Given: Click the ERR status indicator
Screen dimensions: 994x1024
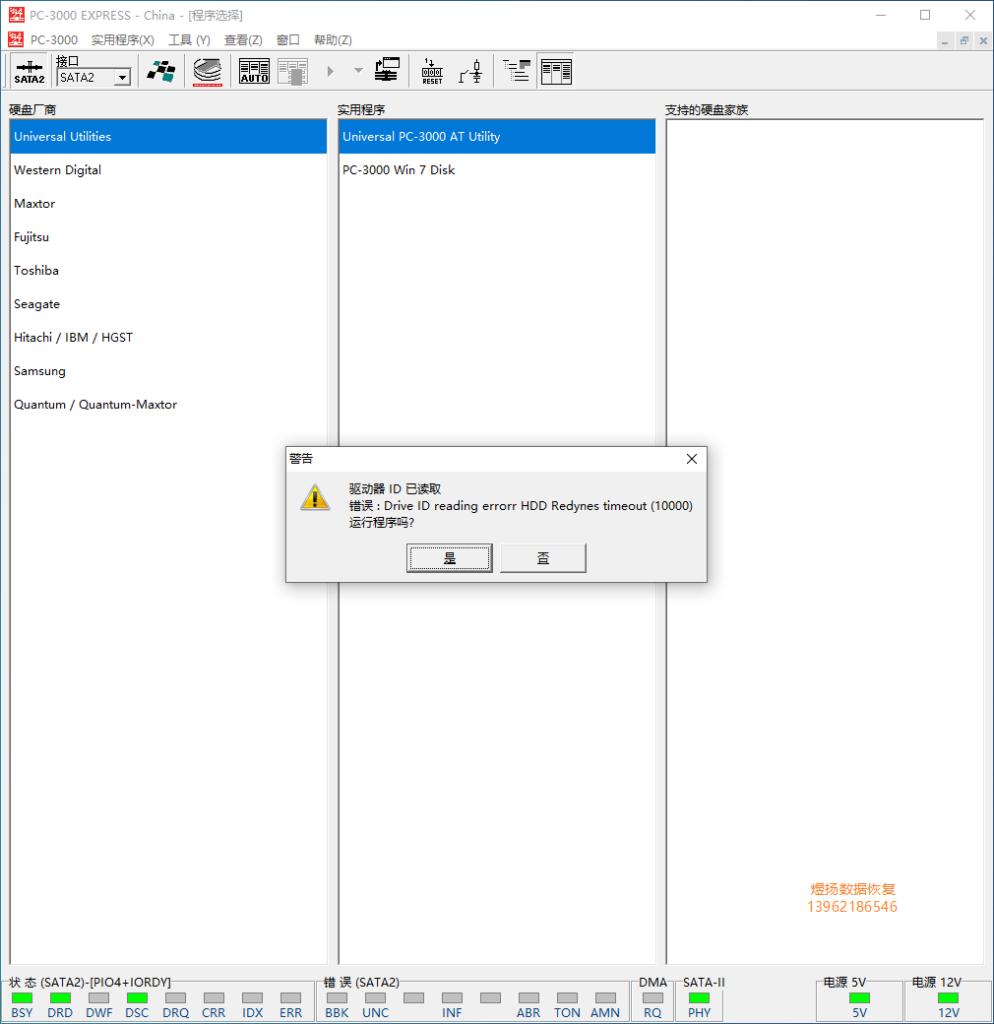Looking at the screenshot, I should click(291, 998).
